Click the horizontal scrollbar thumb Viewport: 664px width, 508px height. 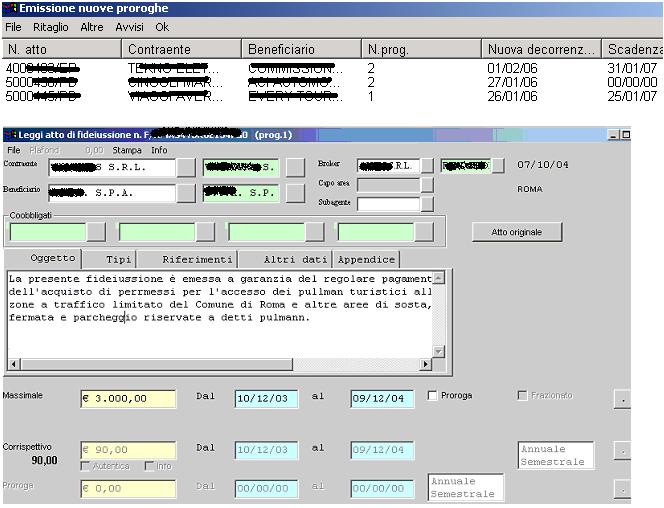157,364
